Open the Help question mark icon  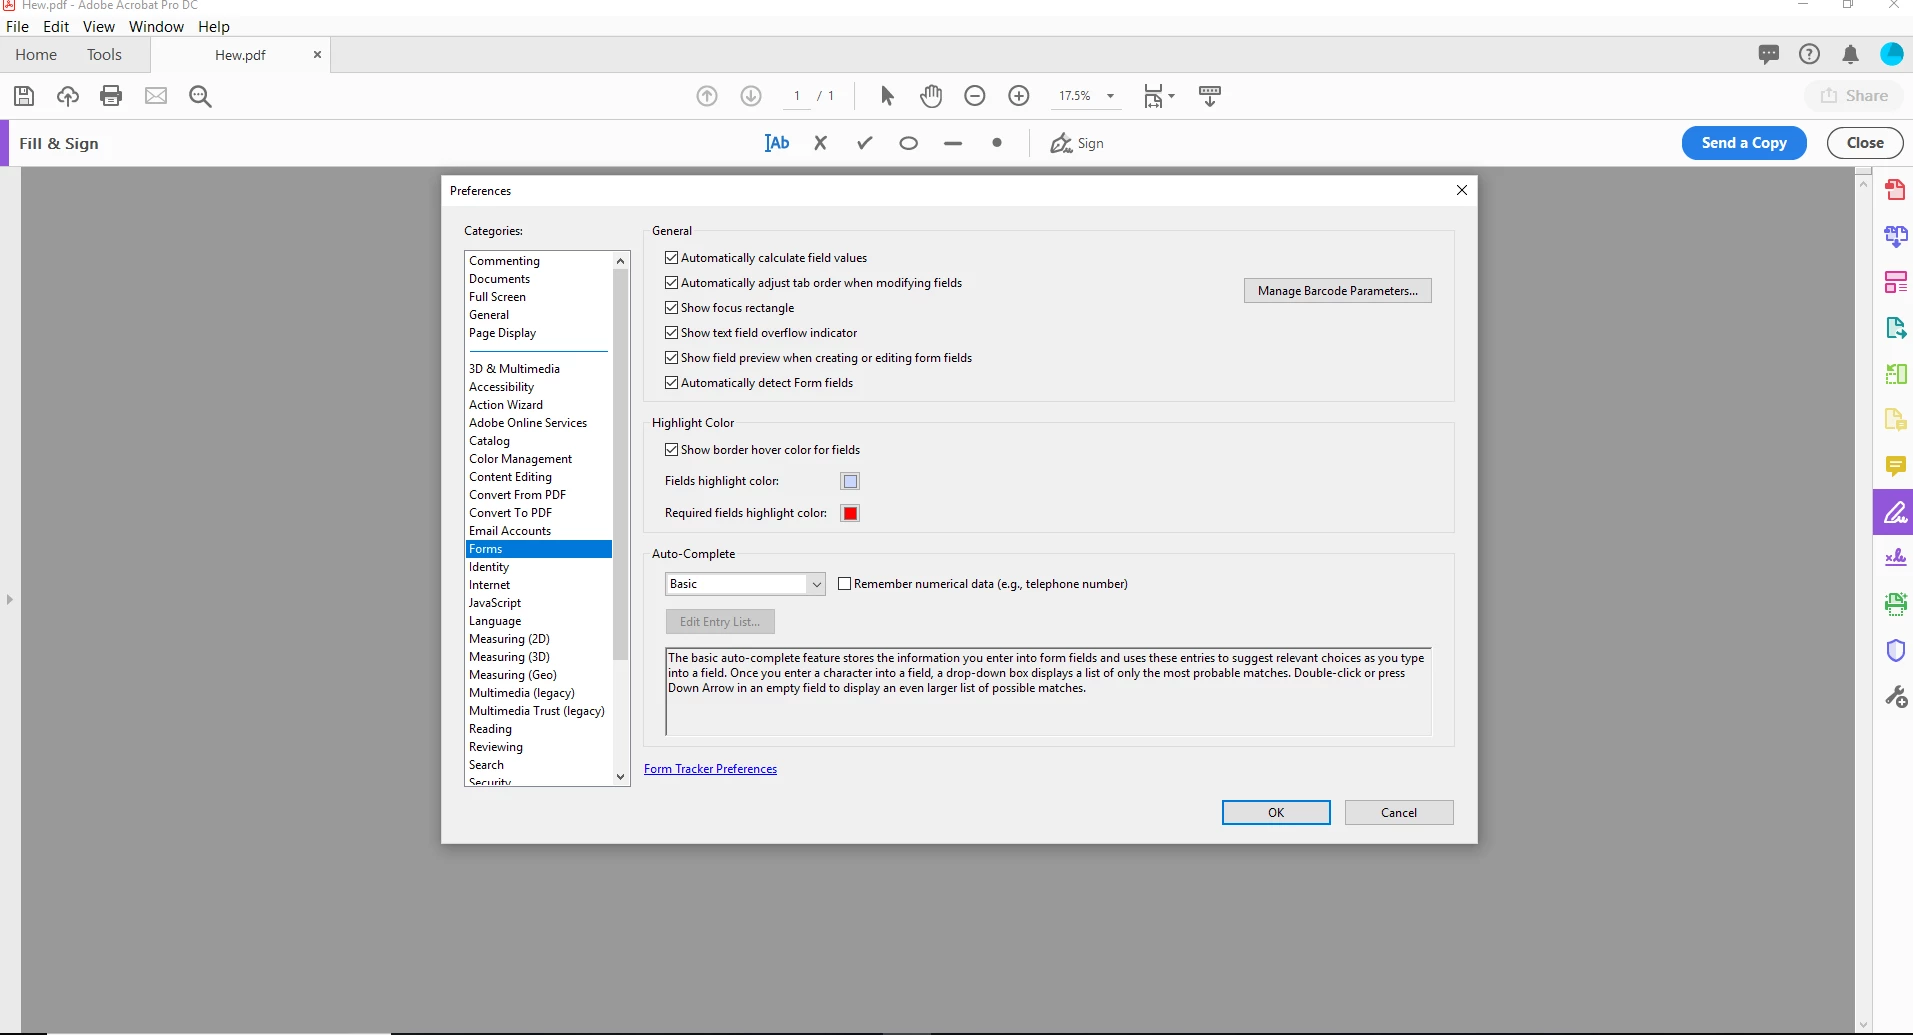(x=1810, y=54)
